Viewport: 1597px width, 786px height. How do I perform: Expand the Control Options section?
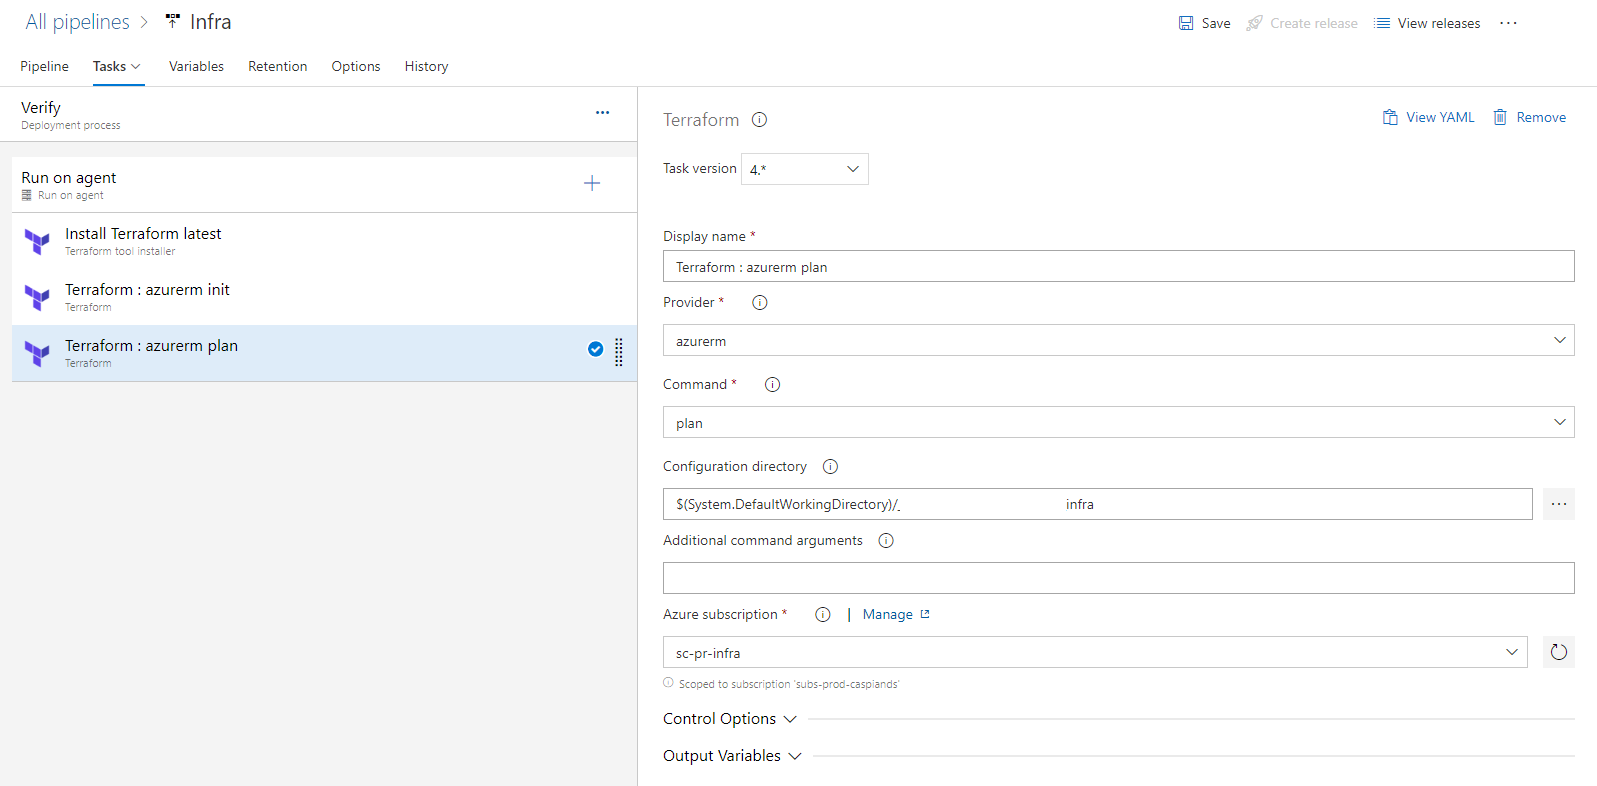pyautogui.click(x=730, y=719)
